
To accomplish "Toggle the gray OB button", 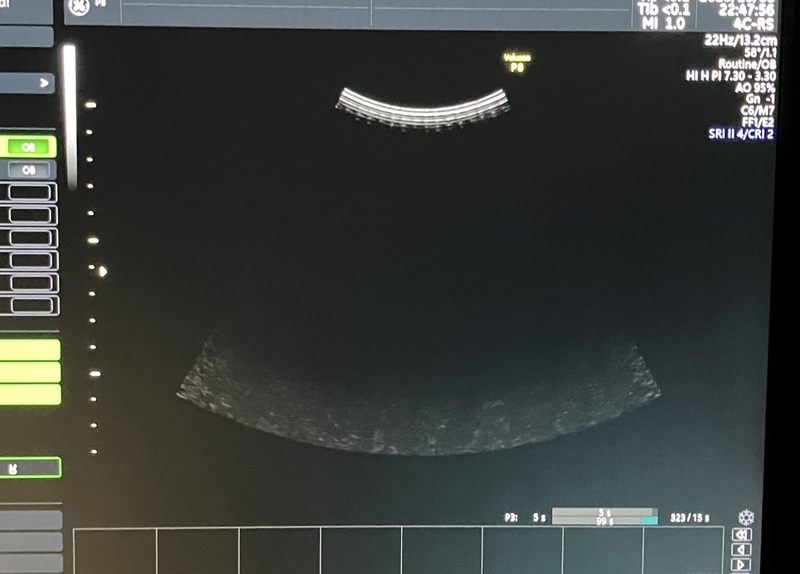I will [29, 170].
